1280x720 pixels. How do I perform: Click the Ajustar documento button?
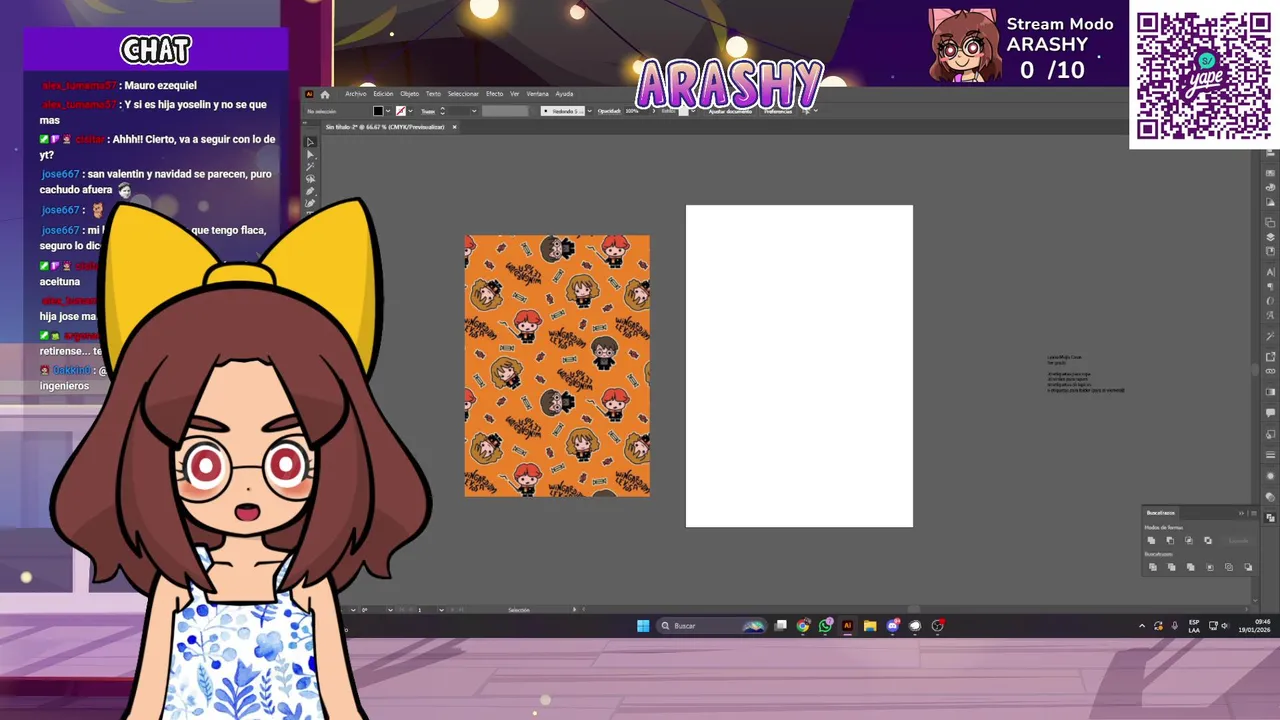[x=730, y=111]
